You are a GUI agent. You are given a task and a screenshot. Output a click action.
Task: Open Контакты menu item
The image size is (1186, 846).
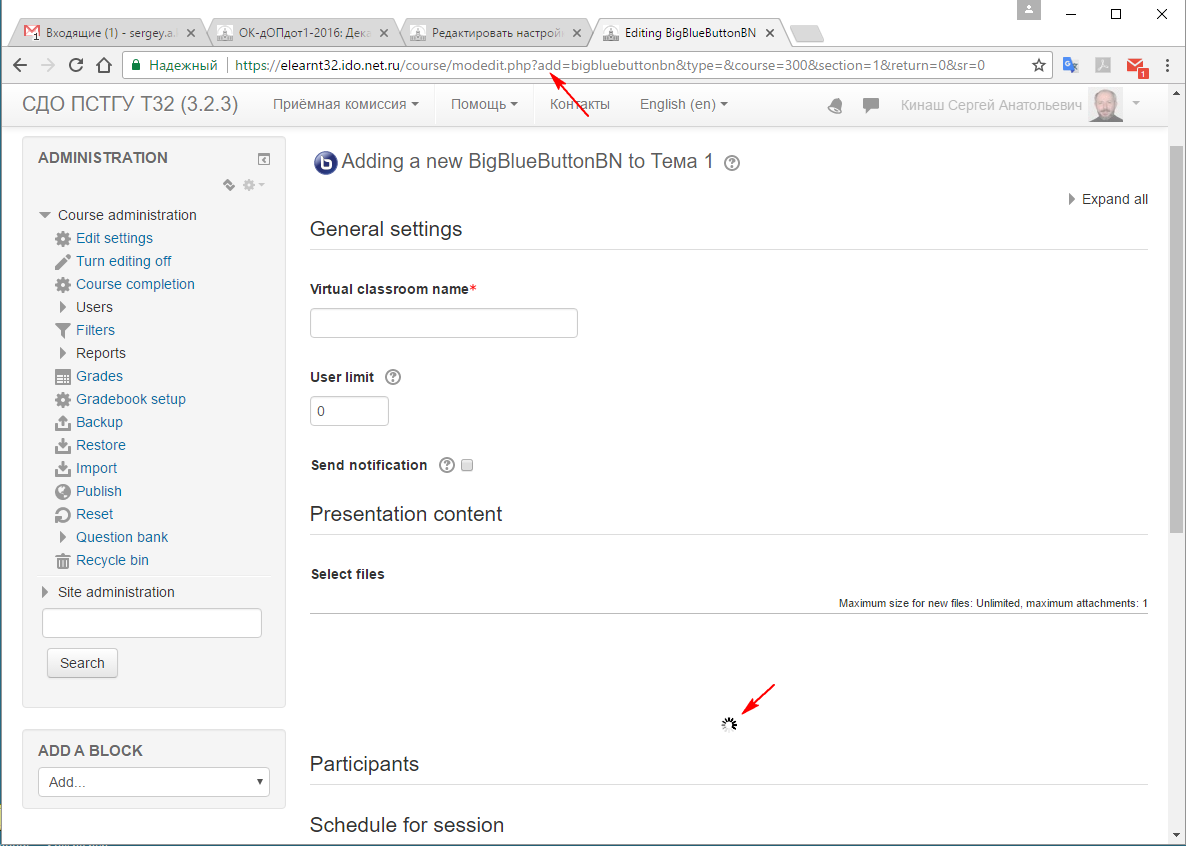coord(579,104)
